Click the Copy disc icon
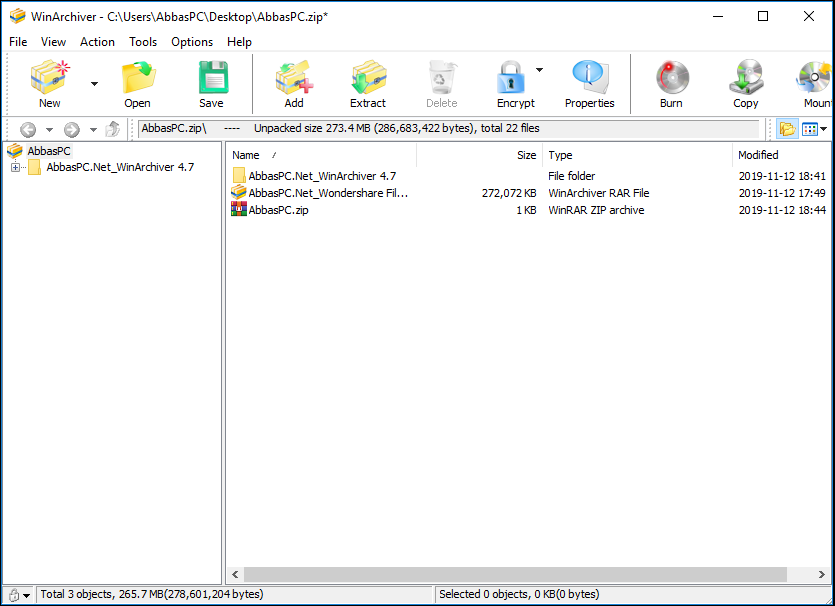Viewport: 835px width, 606px height. [x=746, y=77]
